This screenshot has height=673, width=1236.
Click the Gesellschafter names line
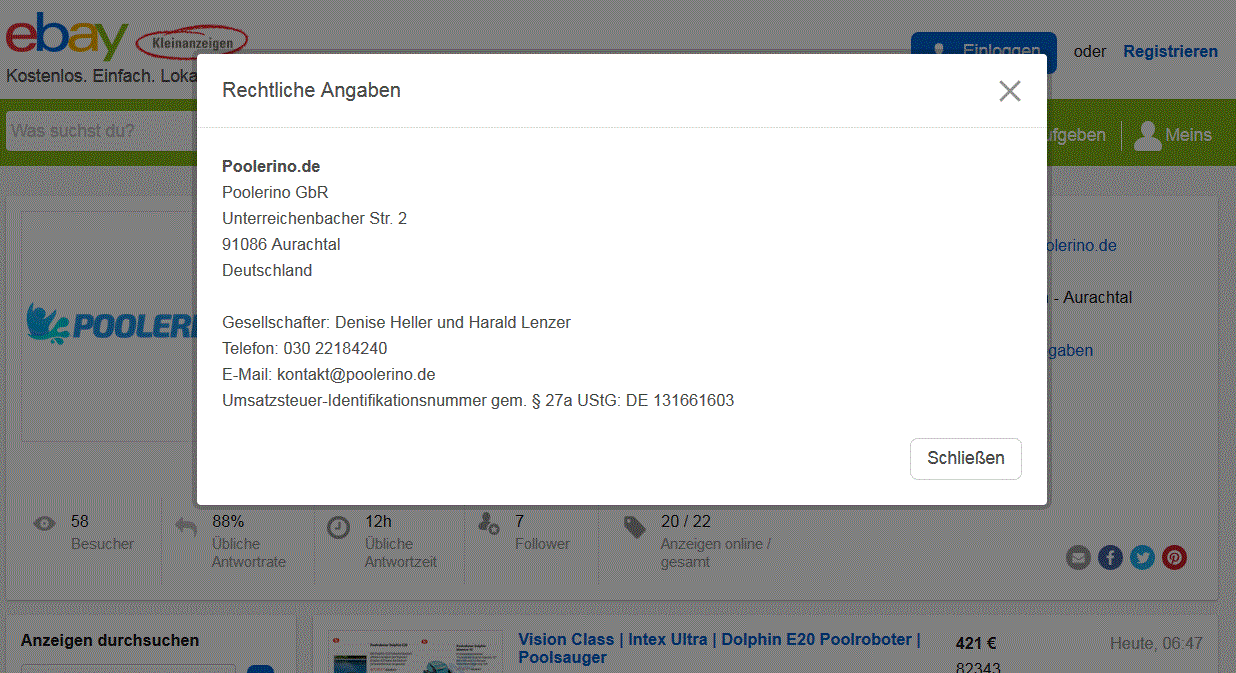pyautogui.click(x=396, y=322)
